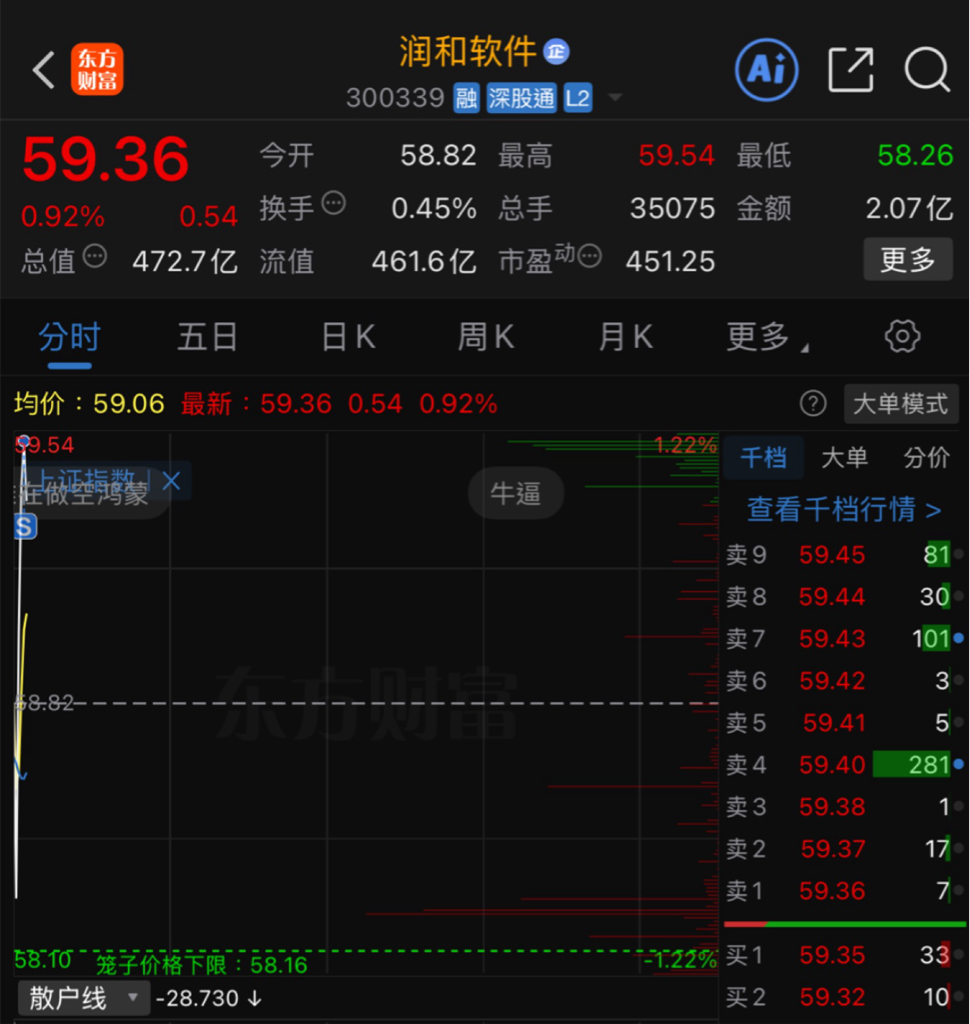Tap the 总手 35075 value
The height and width of the screenshot is (1024, 970).
[672, 209]
